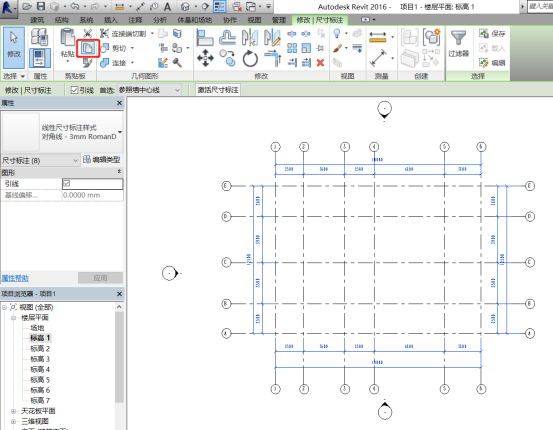The height and width of the screenshot is (430, 553).
Task: Open the 粘贴 dropdown arrow
Action: tap(67, 62)
